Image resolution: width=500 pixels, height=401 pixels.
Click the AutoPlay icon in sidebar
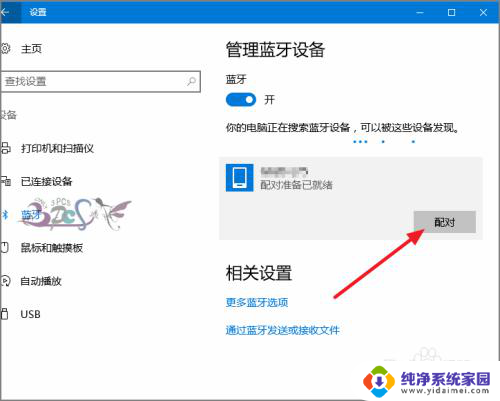6,281
